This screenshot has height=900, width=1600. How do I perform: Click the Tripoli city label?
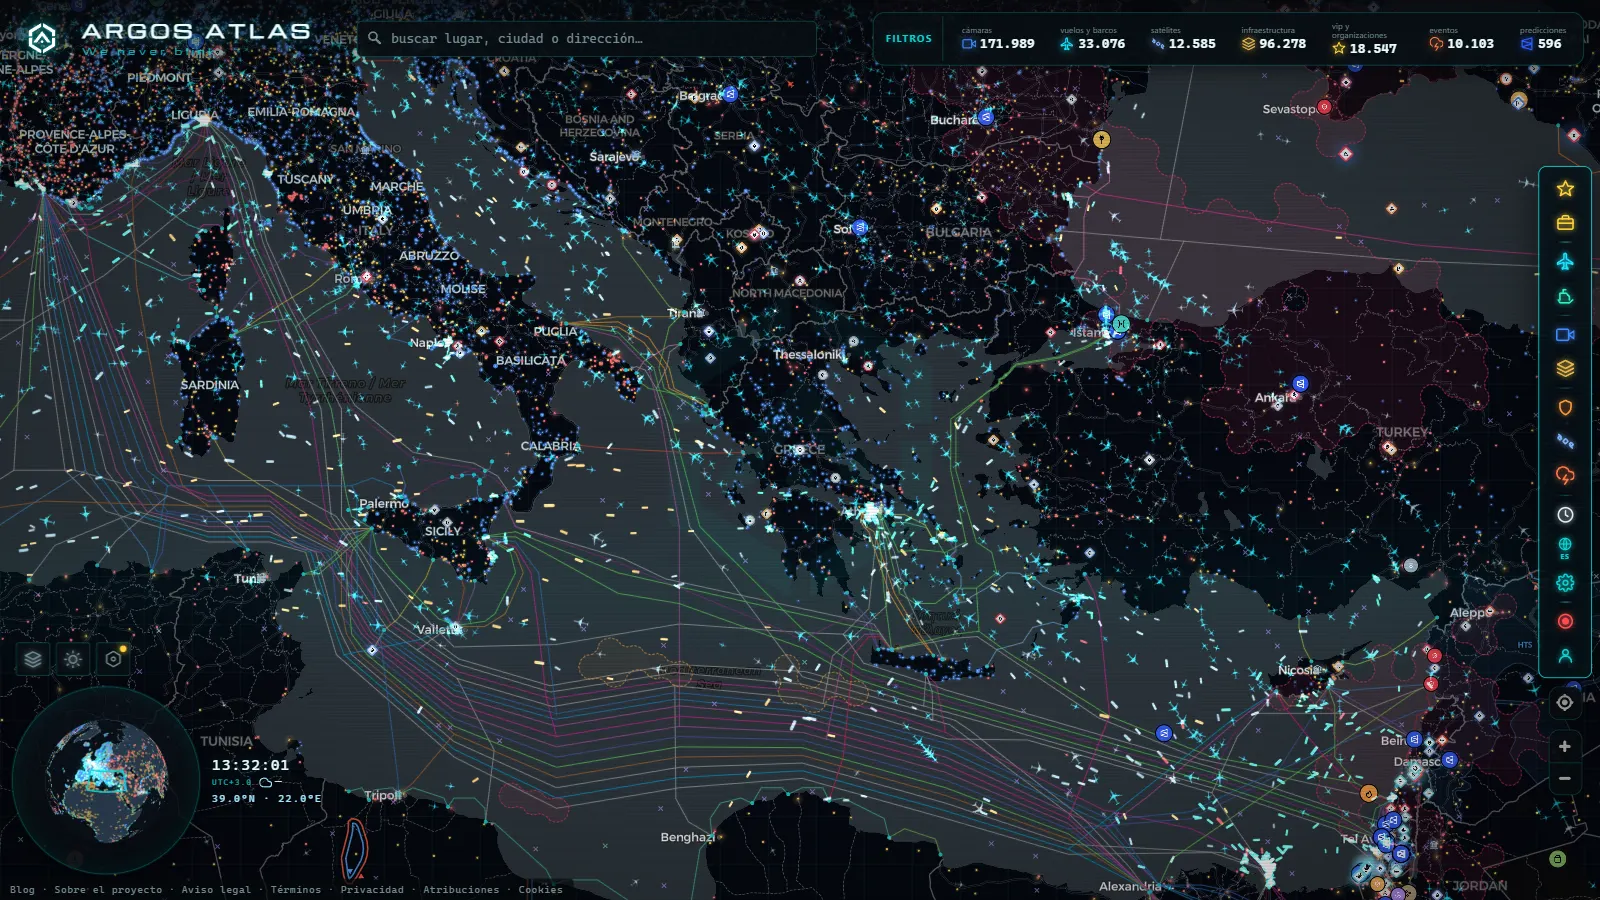pos(383,795)
